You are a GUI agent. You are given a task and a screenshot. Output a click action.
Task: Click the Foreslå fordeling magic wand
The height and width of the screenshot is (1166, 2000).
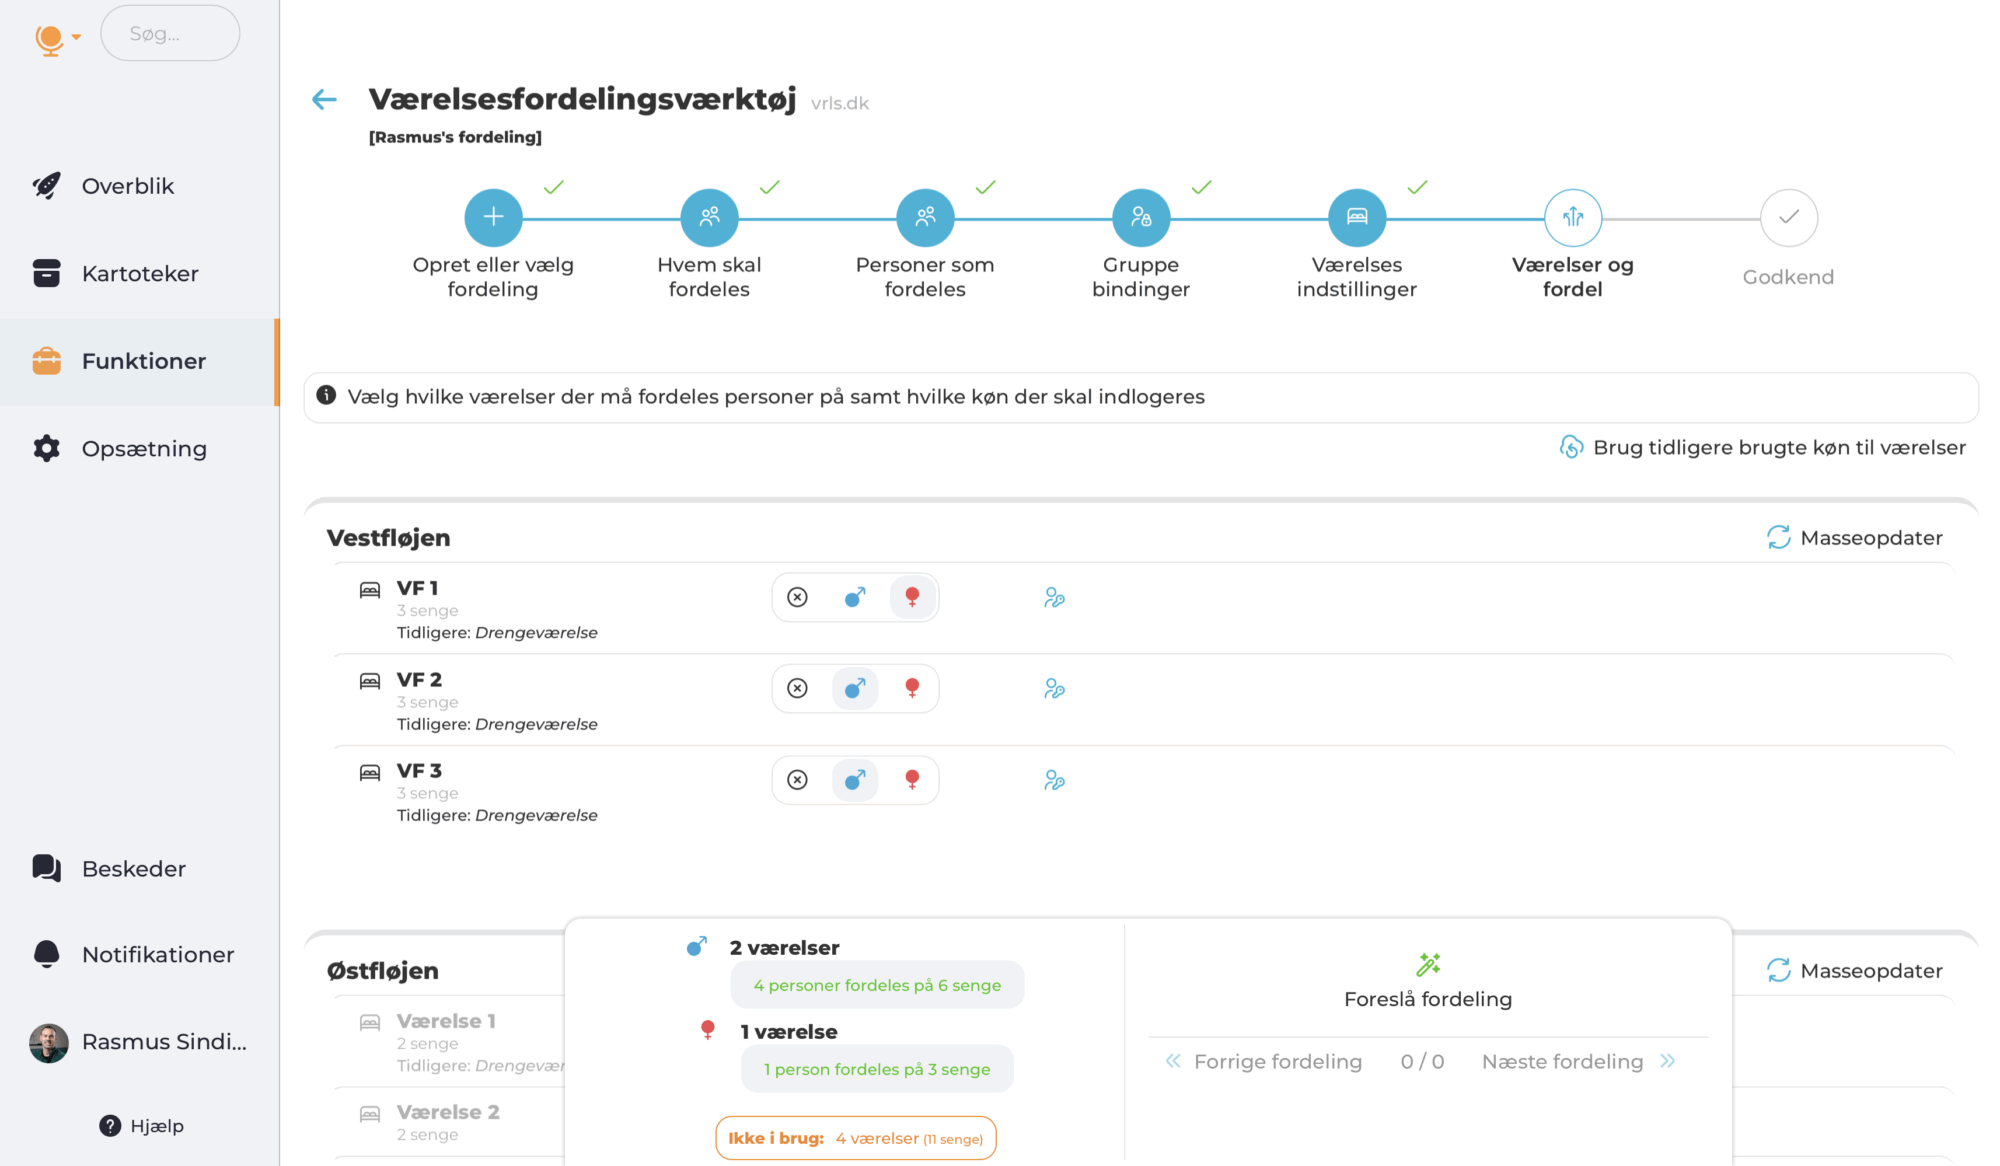[1428, 965]
